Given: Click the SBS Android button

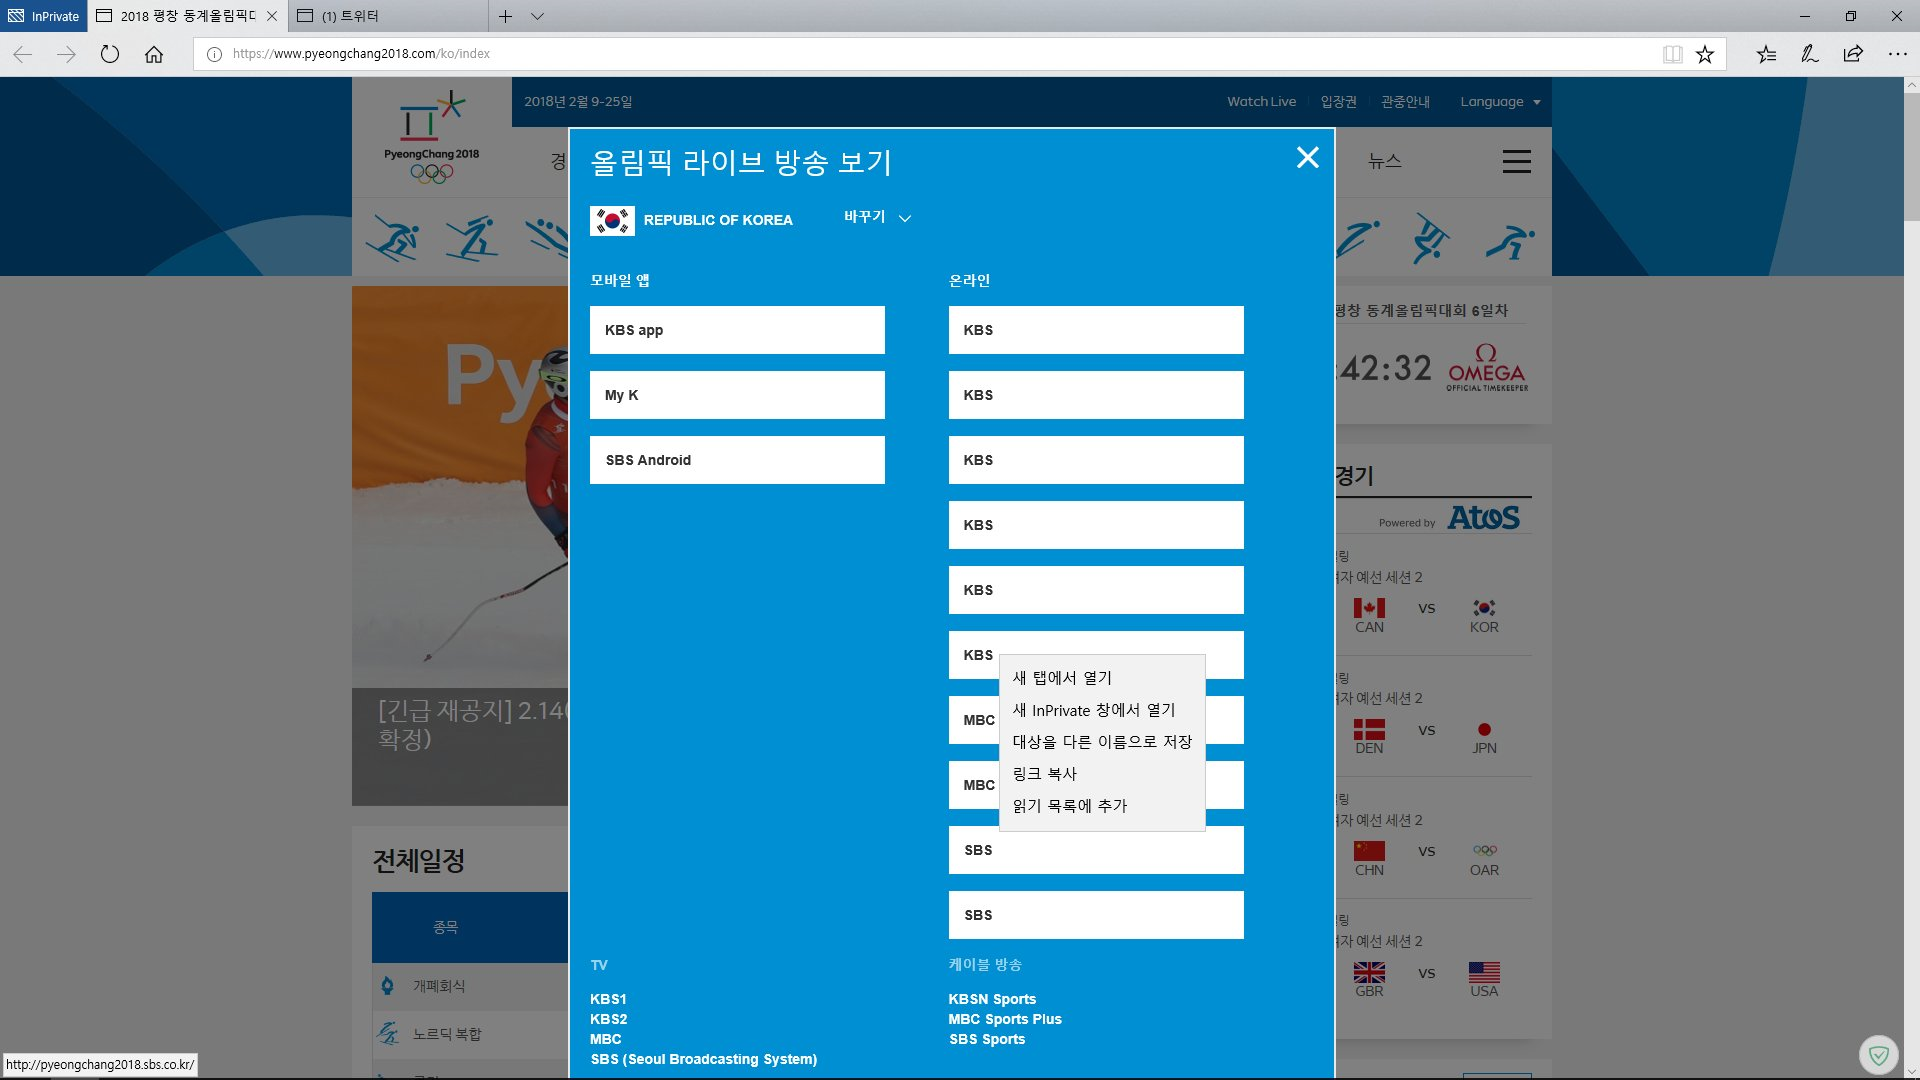Looking at the screenshot, I should point(737,460).
